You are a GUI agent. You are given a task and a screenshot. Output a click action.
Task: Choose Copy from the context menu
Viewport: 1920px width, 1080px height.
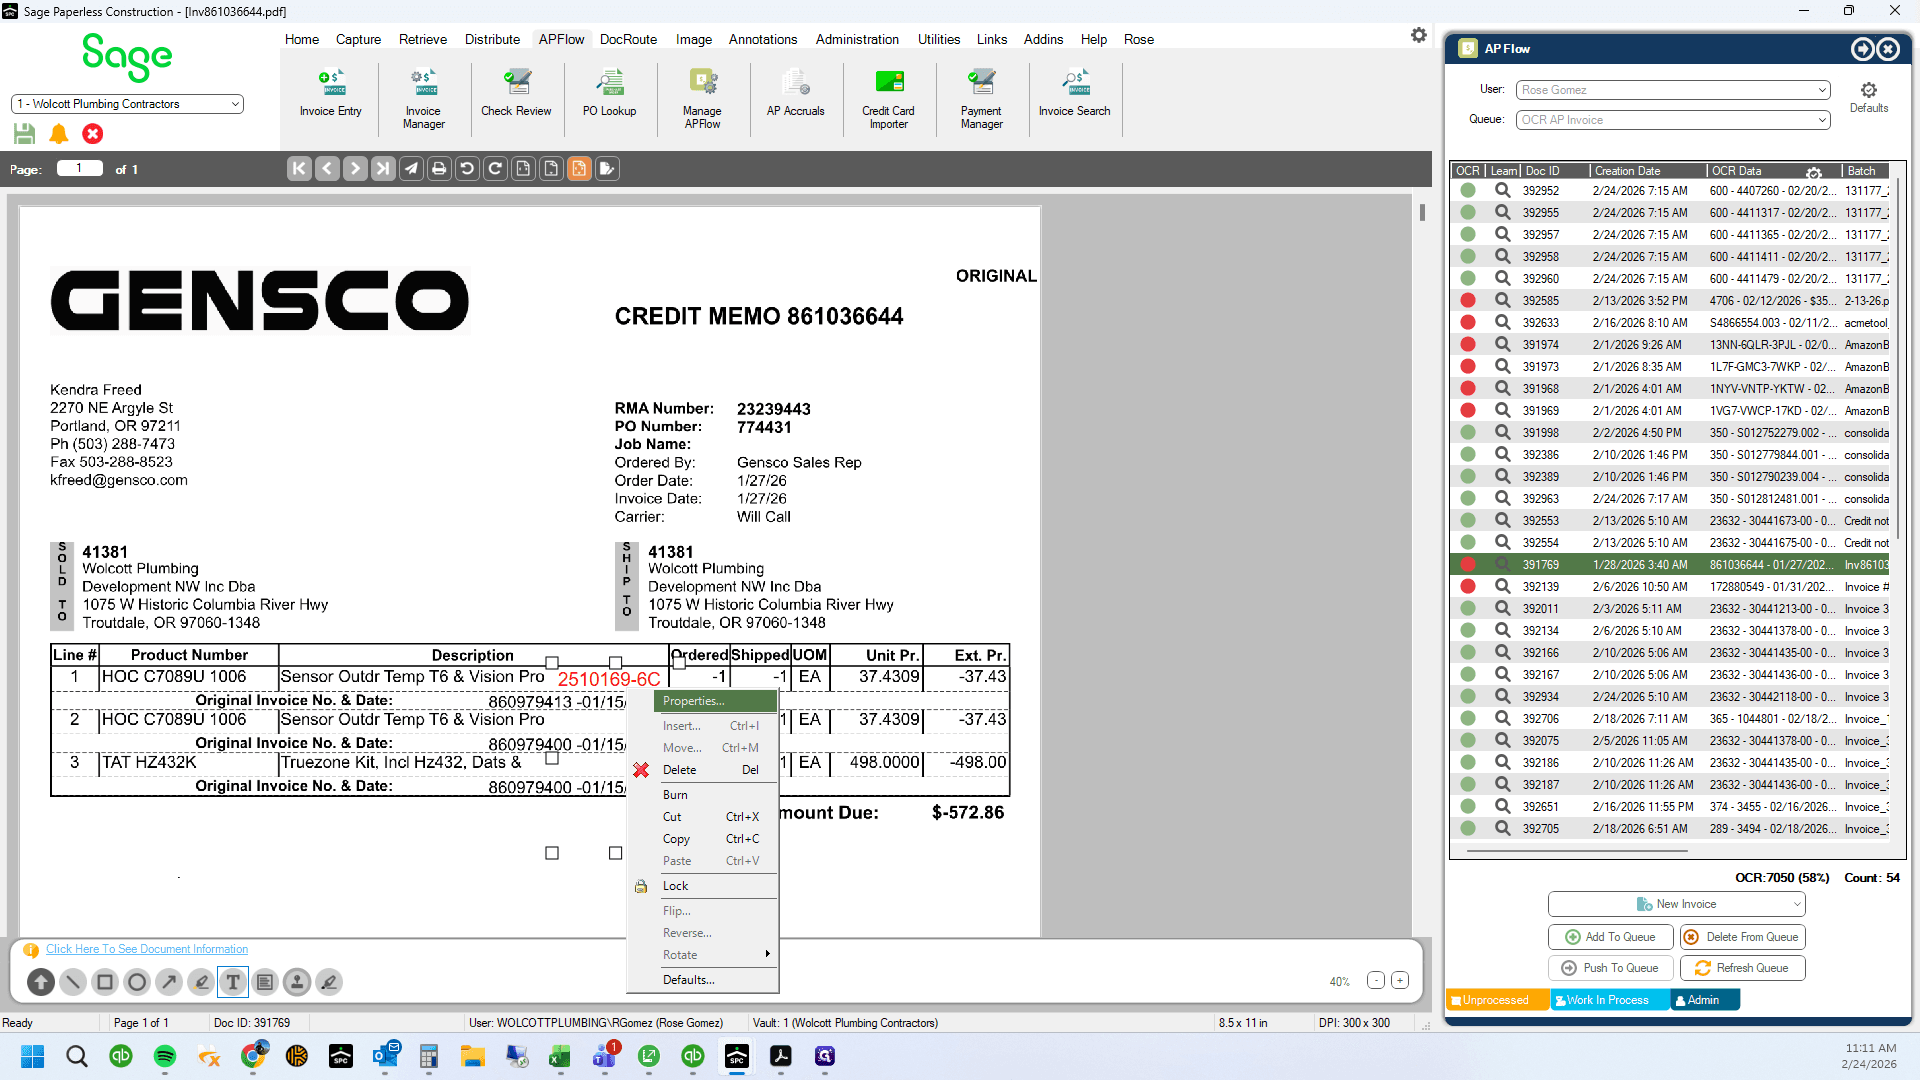(703, 839)
